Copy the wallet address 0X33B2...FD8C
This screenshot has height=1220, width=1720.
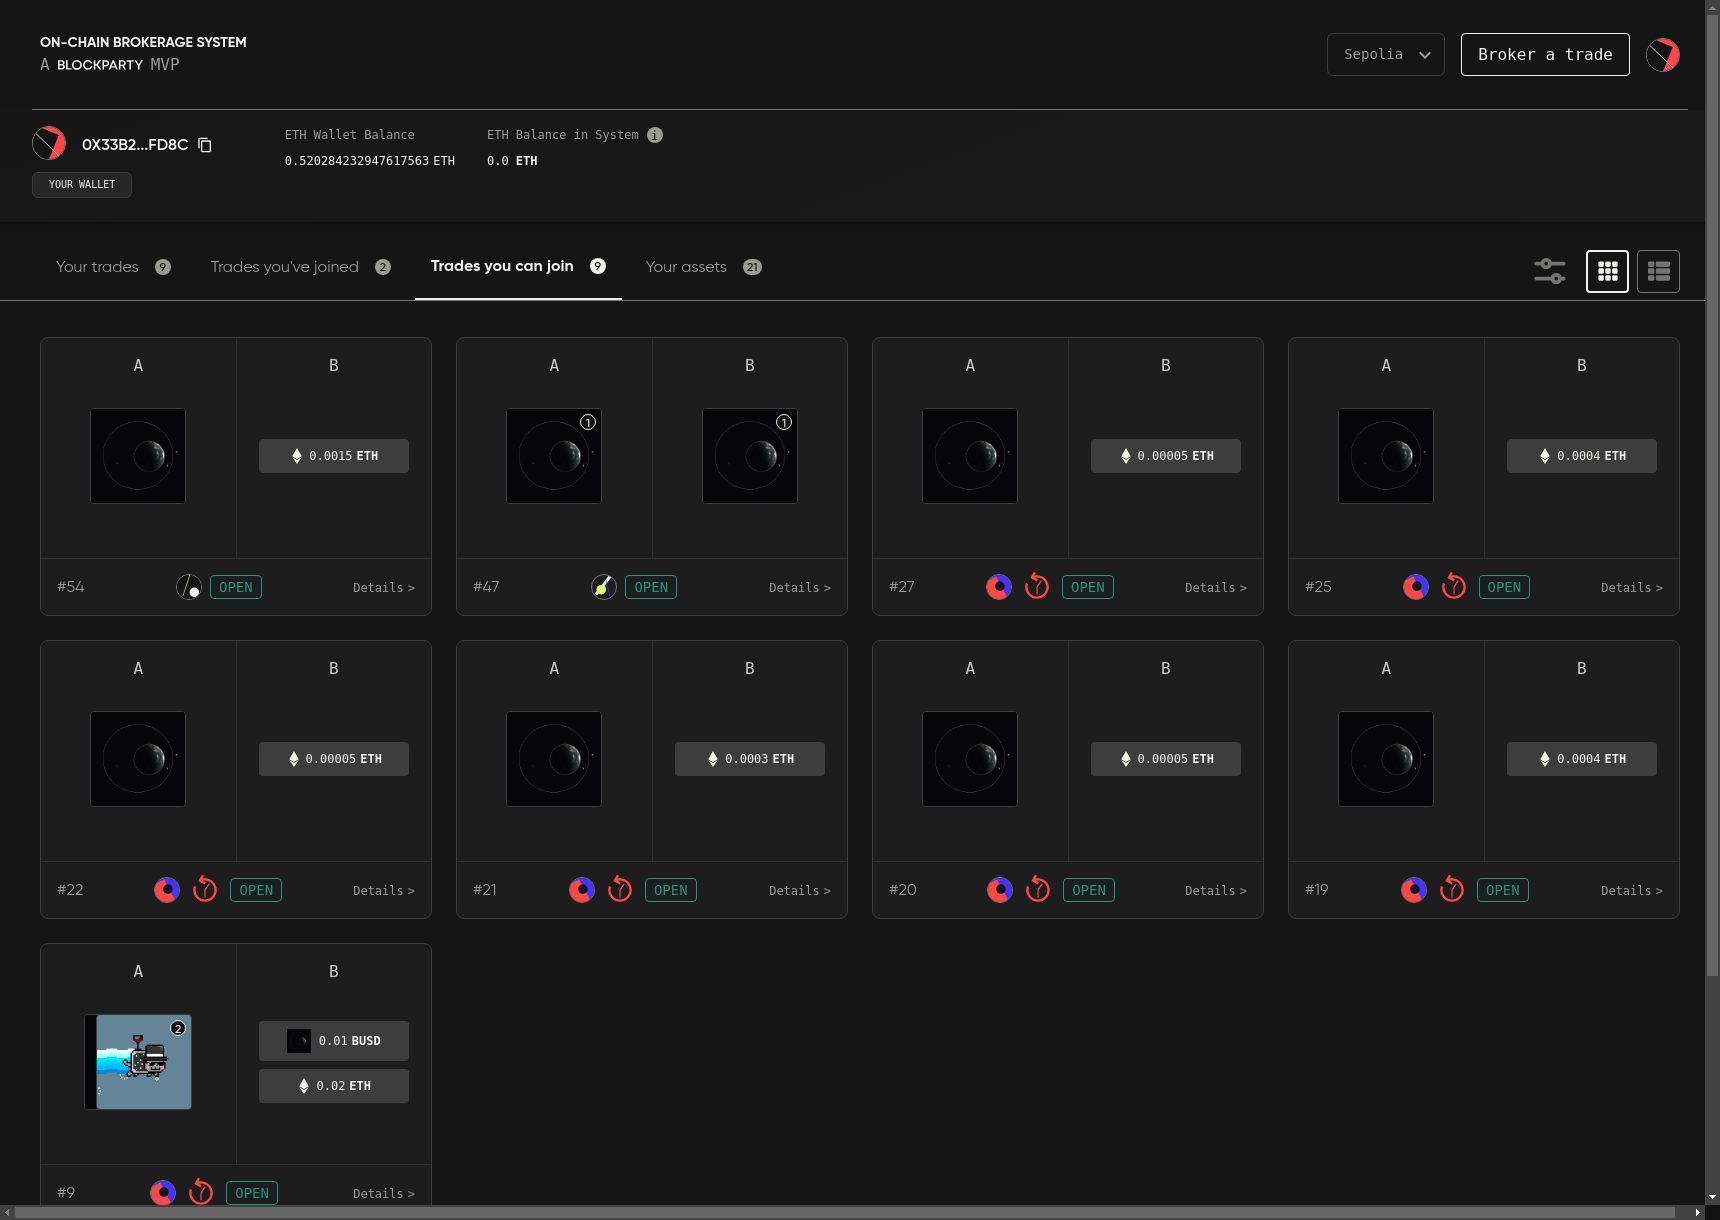(205, 145)
